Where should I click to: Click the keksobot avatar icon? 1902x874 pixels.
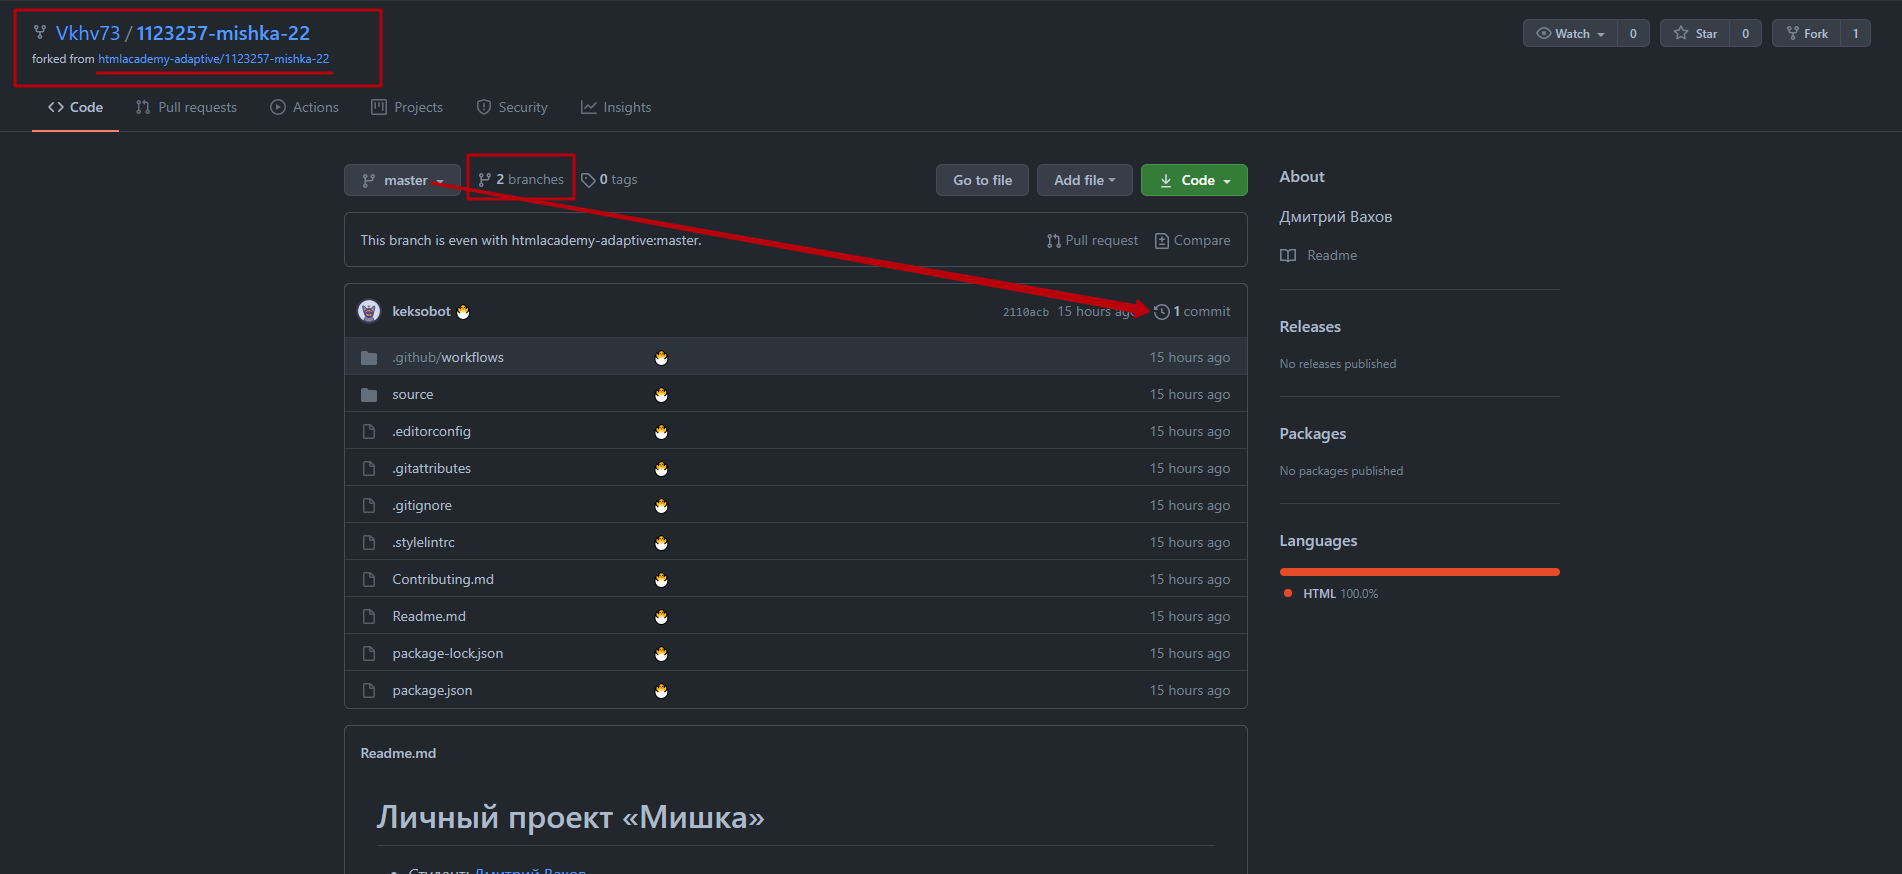coord(369,311)
